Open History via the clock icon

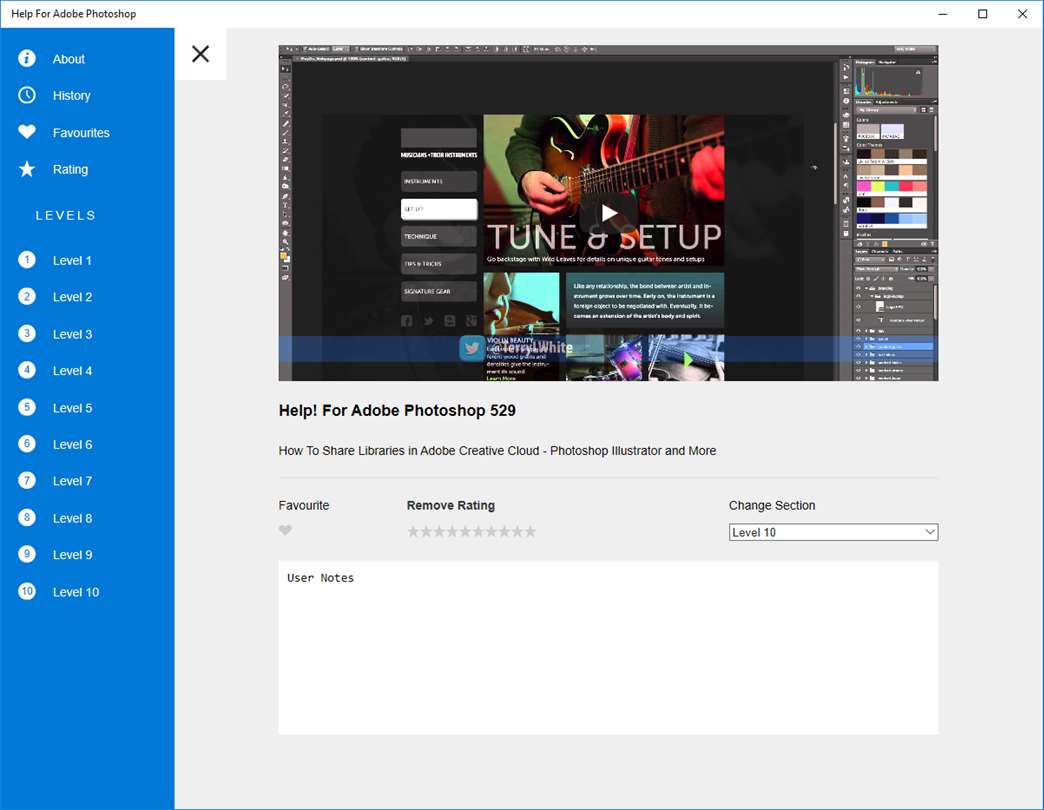pyautogui.click(x=27, y=95)
